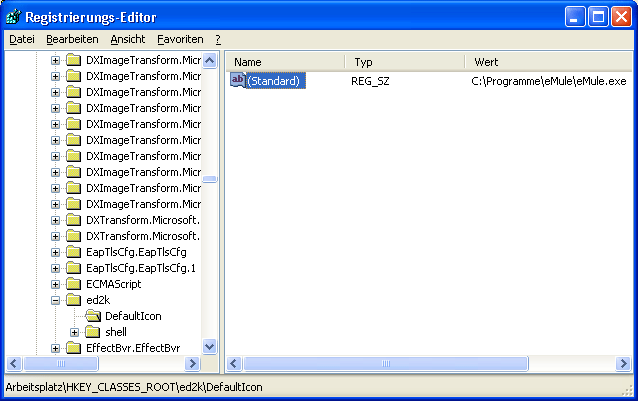Select the (Standard) value name
The image size is (638, 401).
[275, 81]
